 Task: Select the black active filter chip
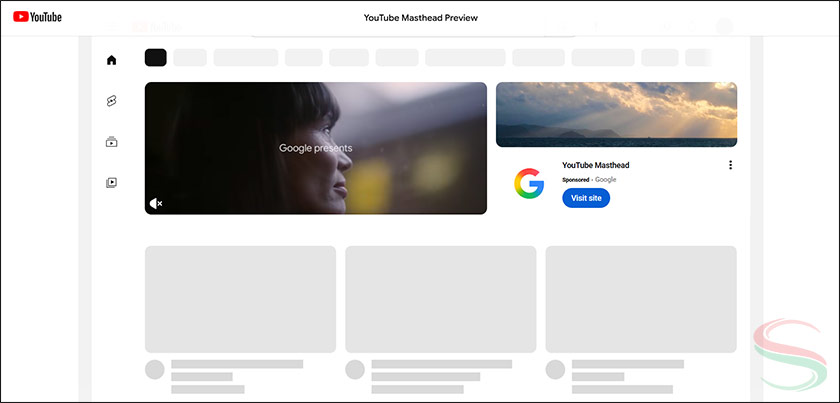(x=155, y=57)
